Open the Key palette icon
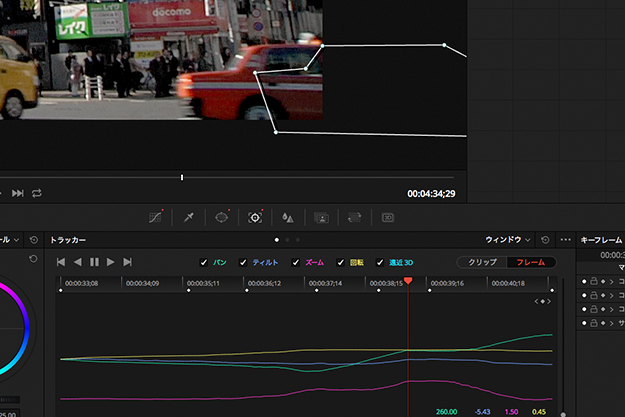This screenshot has width=625, height=417. point(322,216)
